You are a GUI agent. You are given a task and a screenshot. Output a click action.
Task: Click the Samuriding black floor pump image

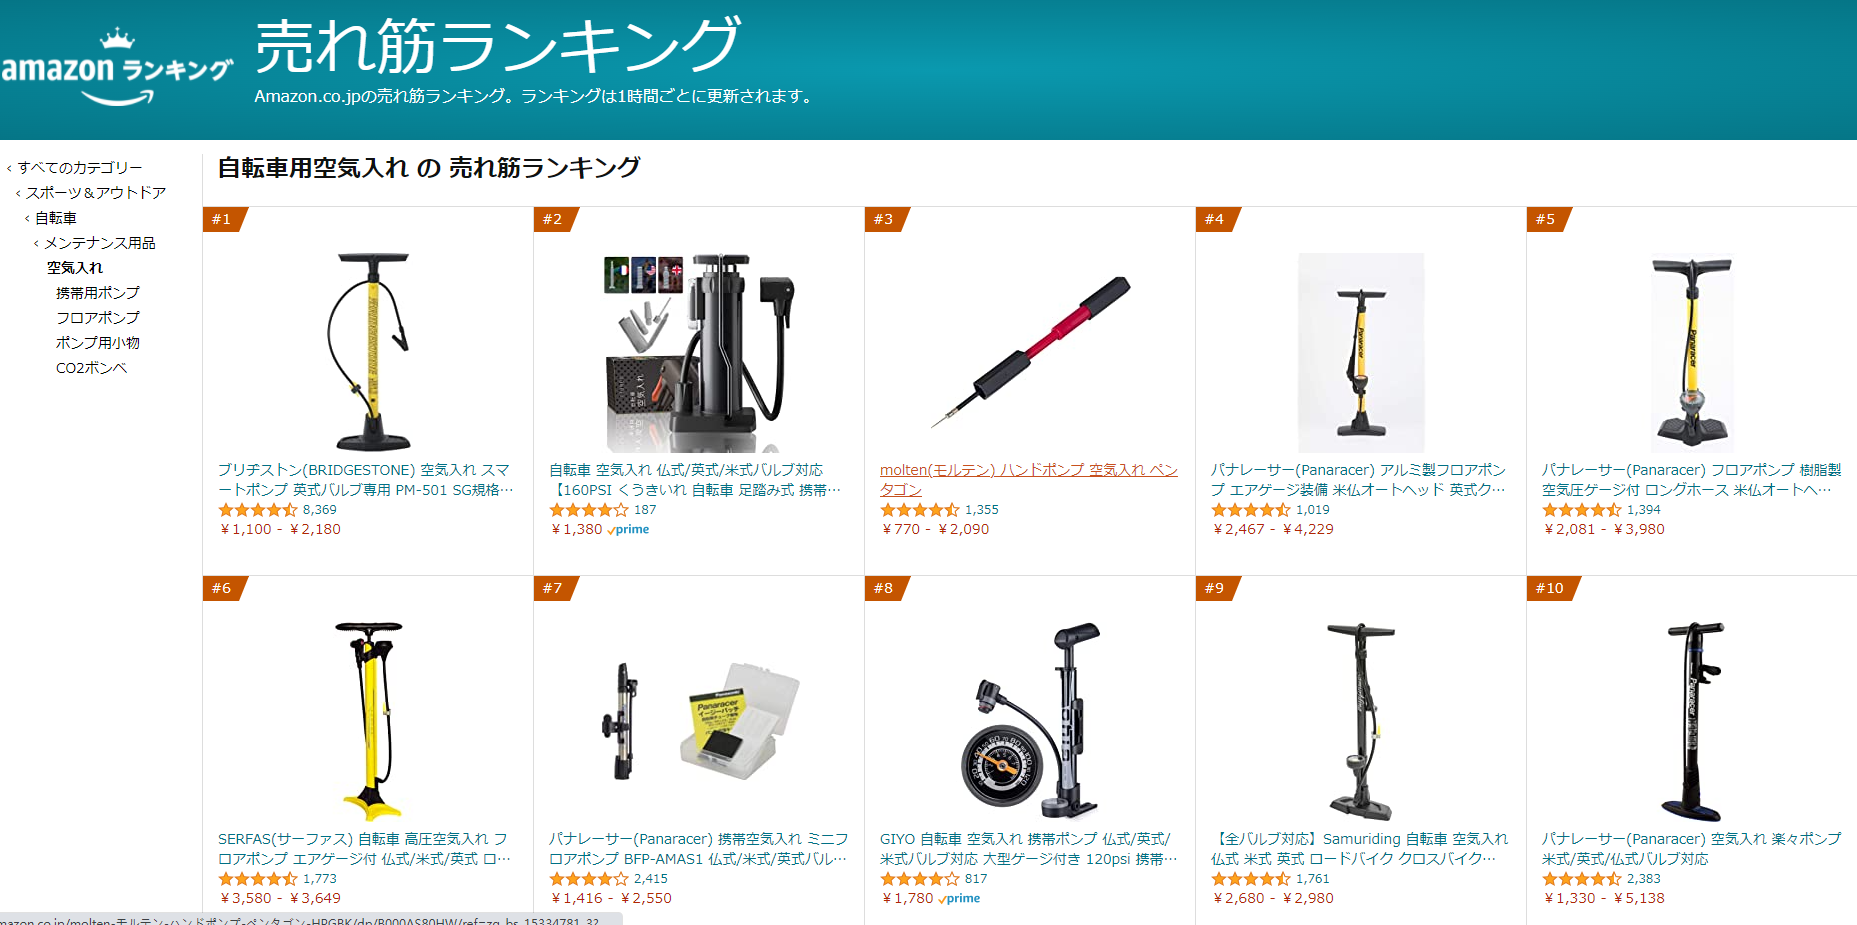(x=1361, y=721)
